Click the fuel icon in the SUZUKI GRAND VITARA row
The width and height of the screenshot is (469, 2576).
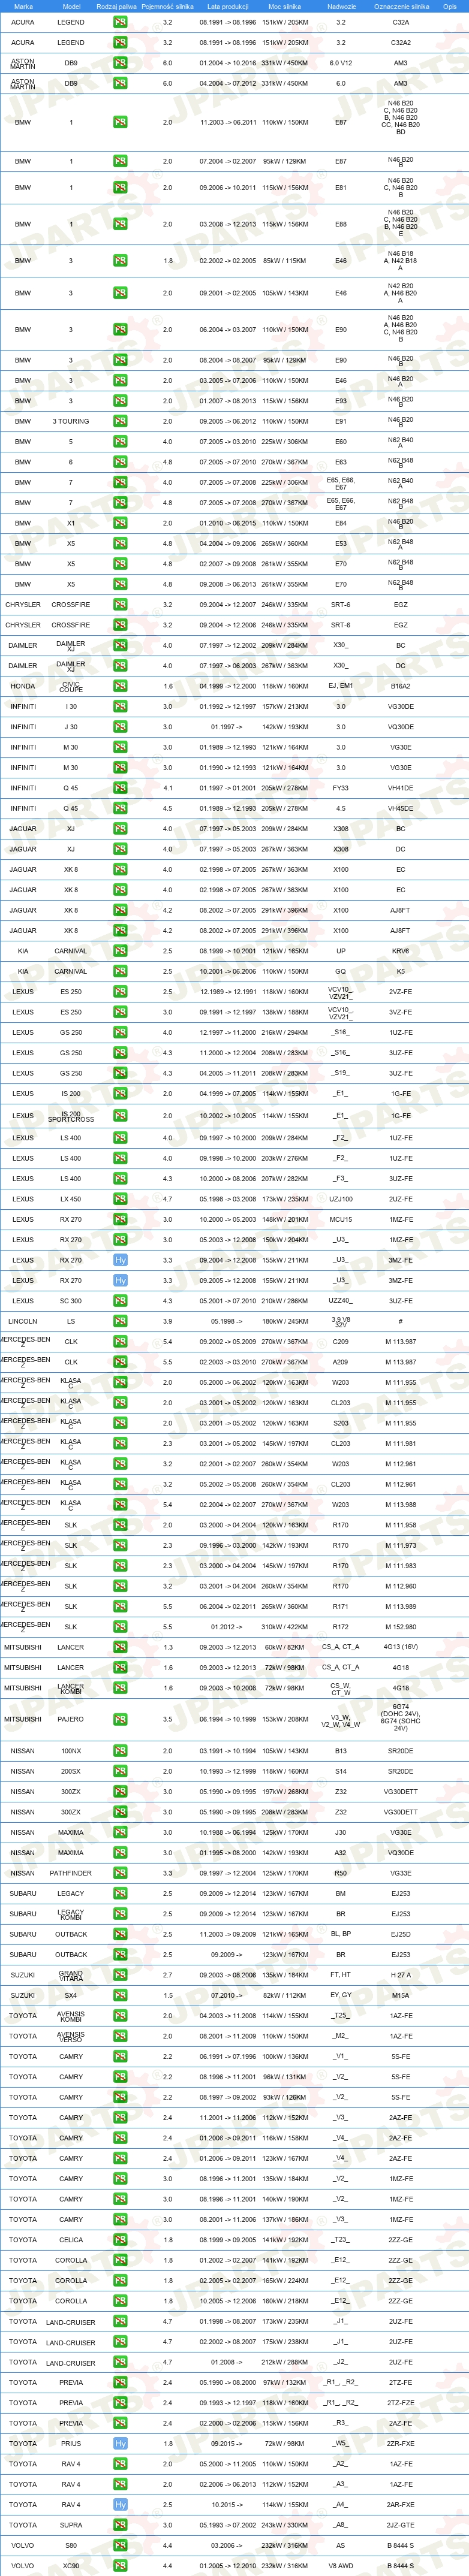pos(120,1975)
